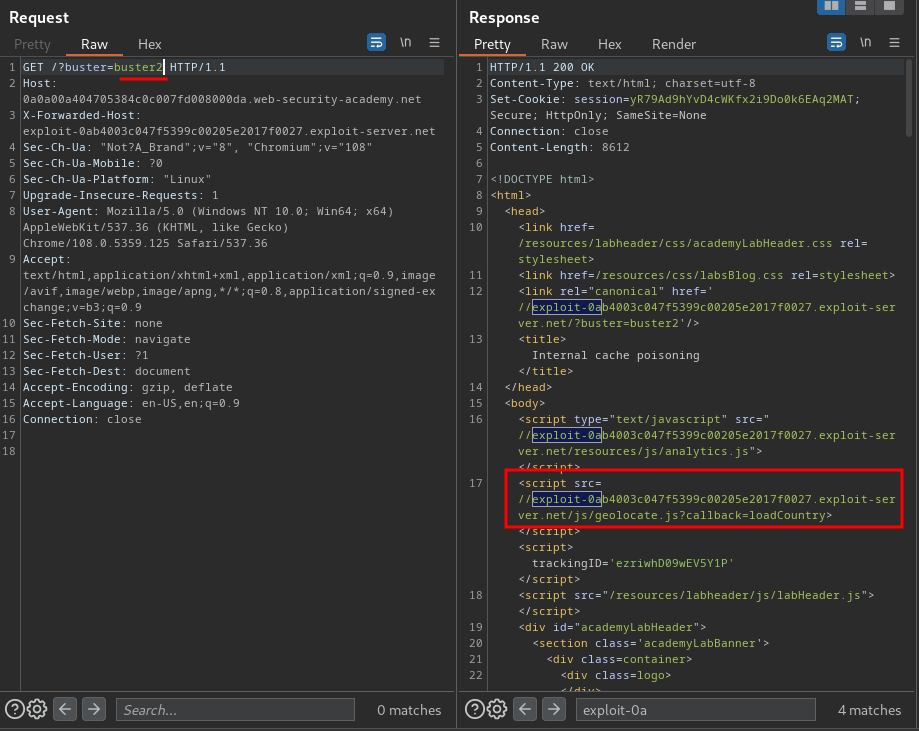Go to next match in Response search

[x=554, y=709]
